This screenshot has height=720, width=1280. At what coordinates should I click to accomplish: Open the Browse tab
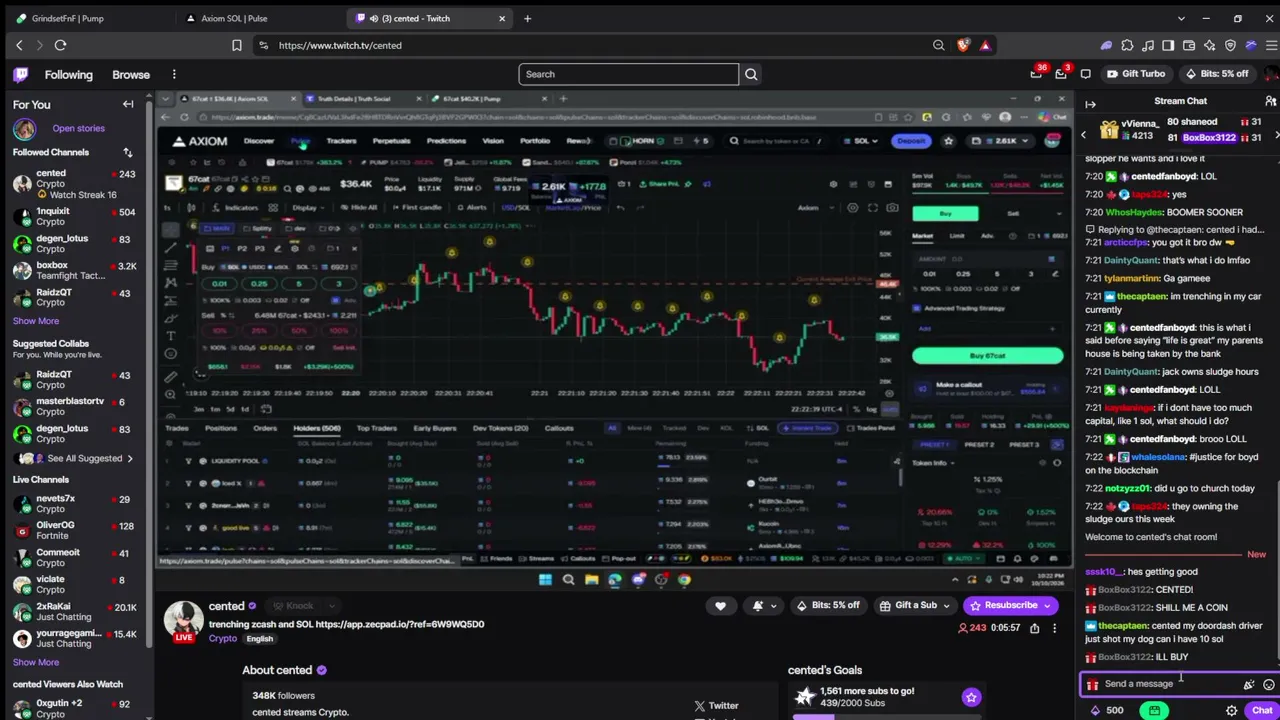131,74
